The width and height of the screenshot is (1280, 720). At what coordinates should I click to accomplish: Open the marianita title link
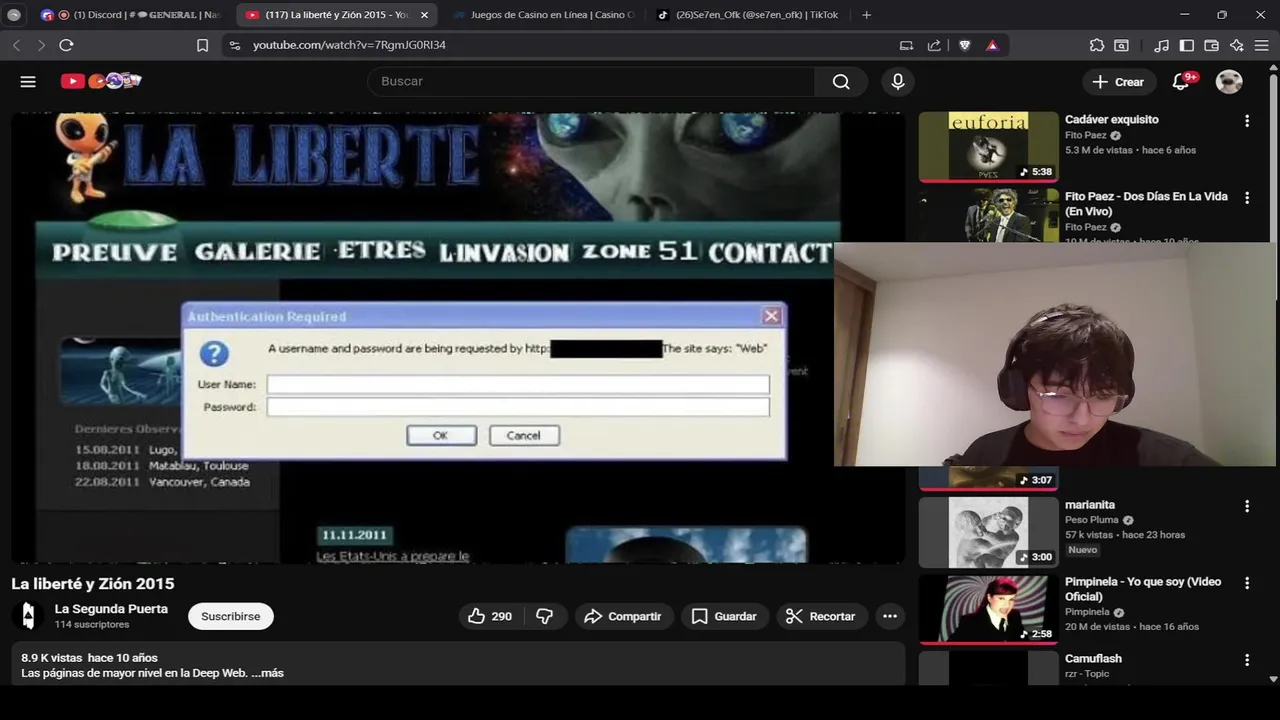(1089, 505)
